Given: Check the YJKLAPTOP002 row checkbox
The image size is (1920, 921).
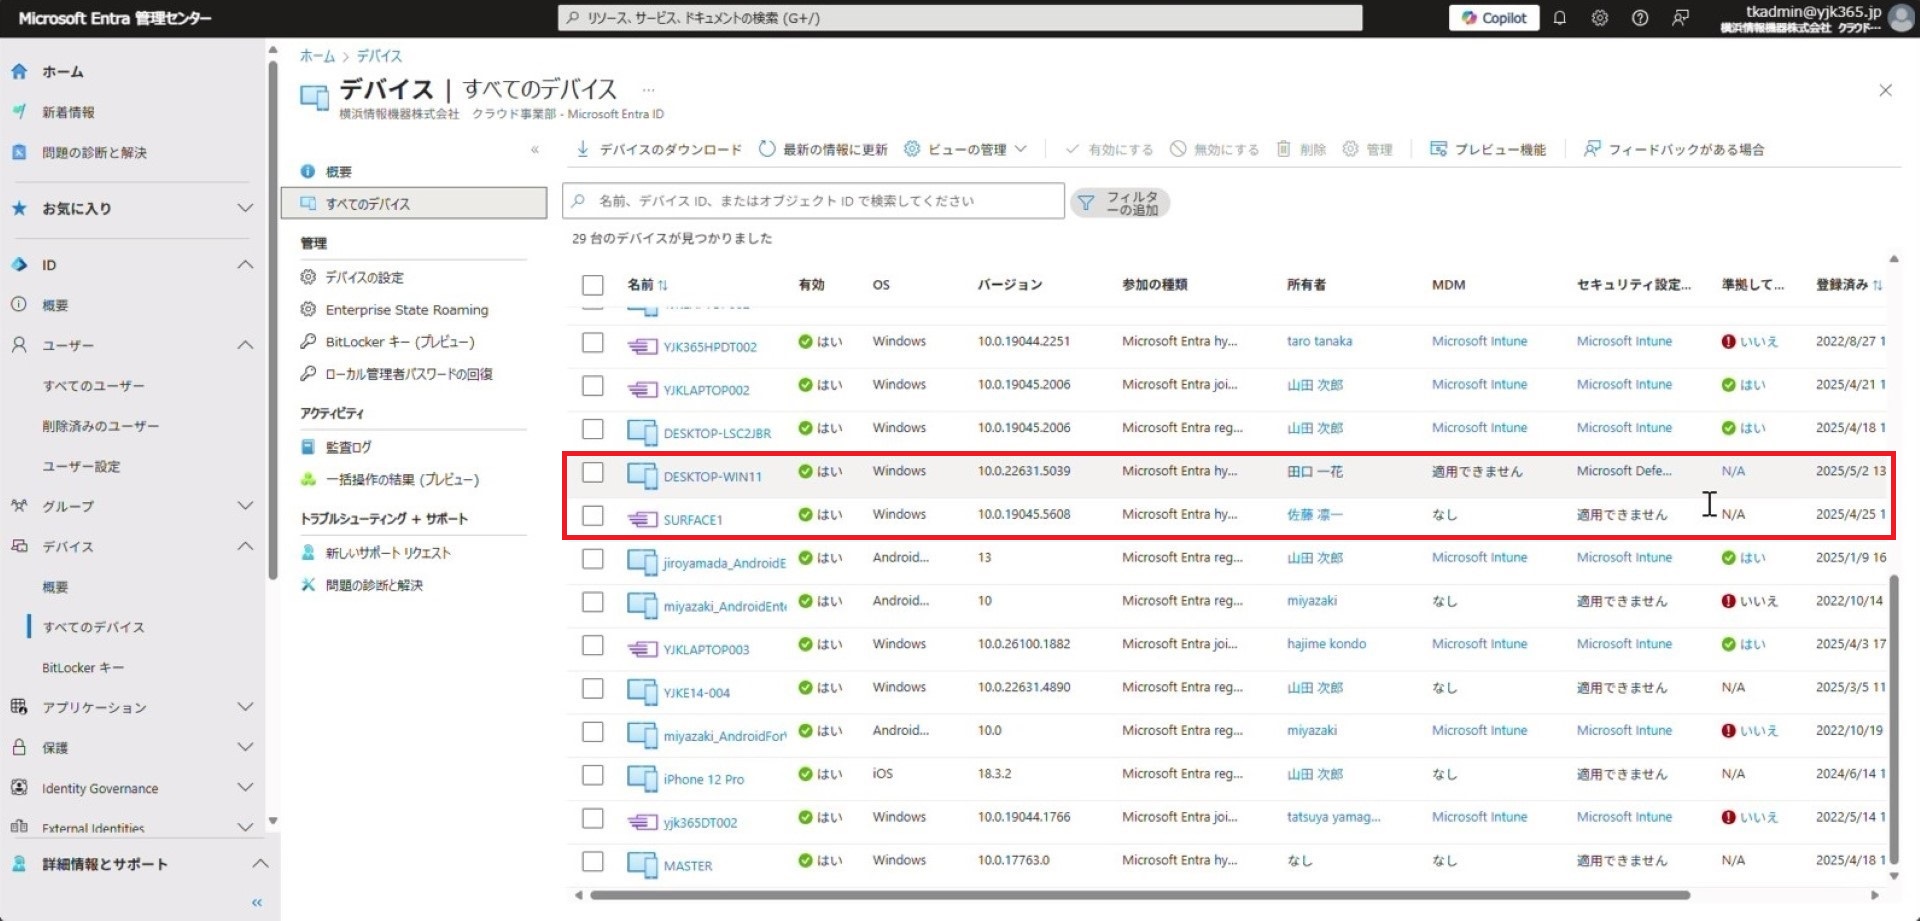Looking at the screenshot, I should [593, 386].
